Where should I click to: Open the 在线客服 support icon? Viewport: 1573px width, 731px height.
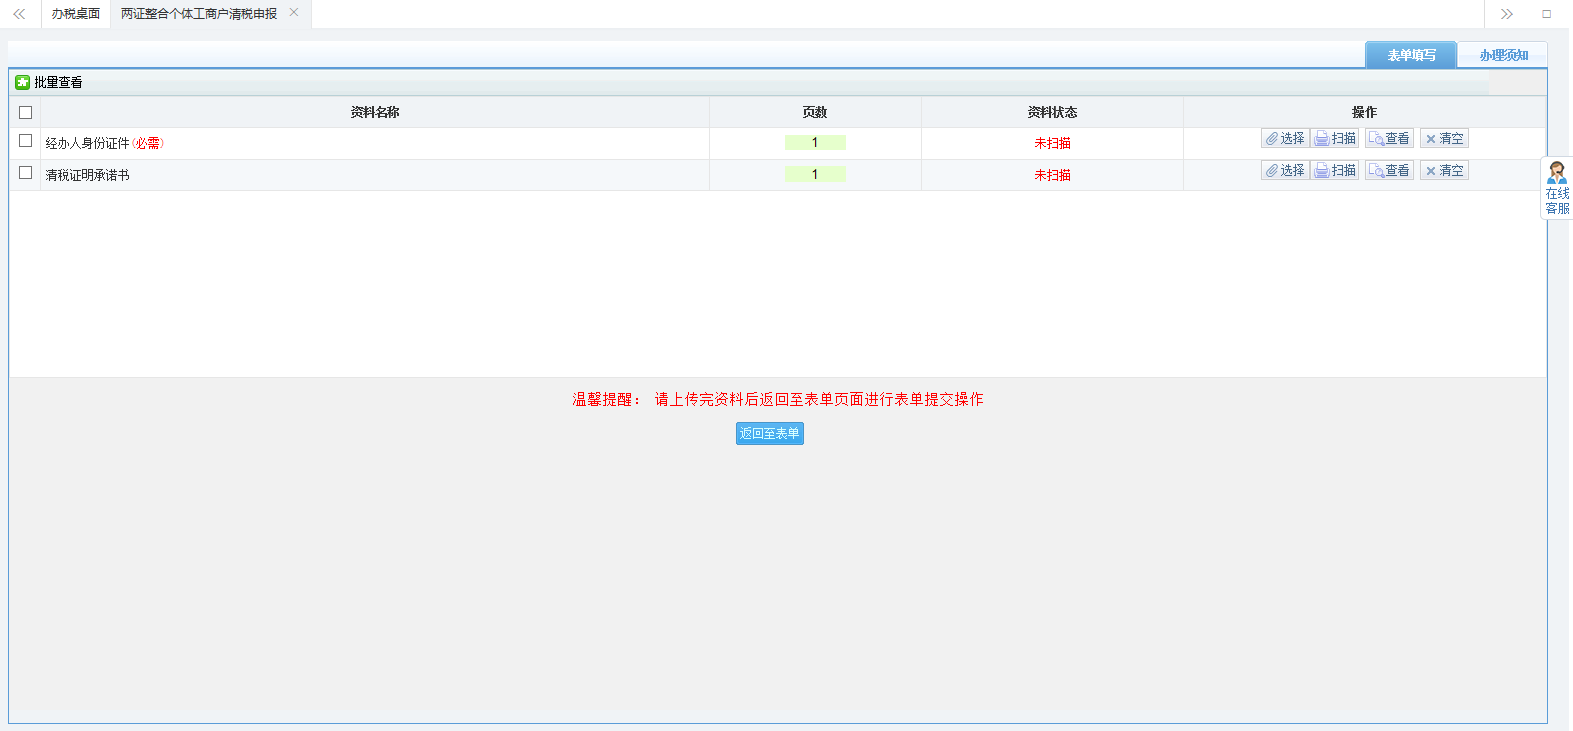(x=1557, y=188)
